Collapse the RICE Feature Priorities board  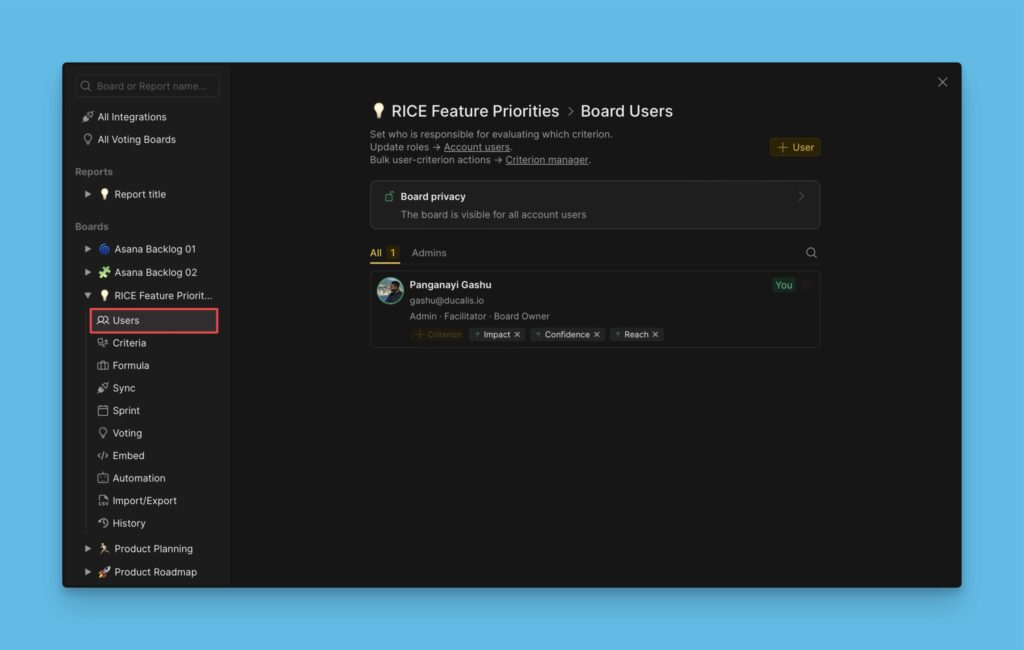tap(87, 295)
